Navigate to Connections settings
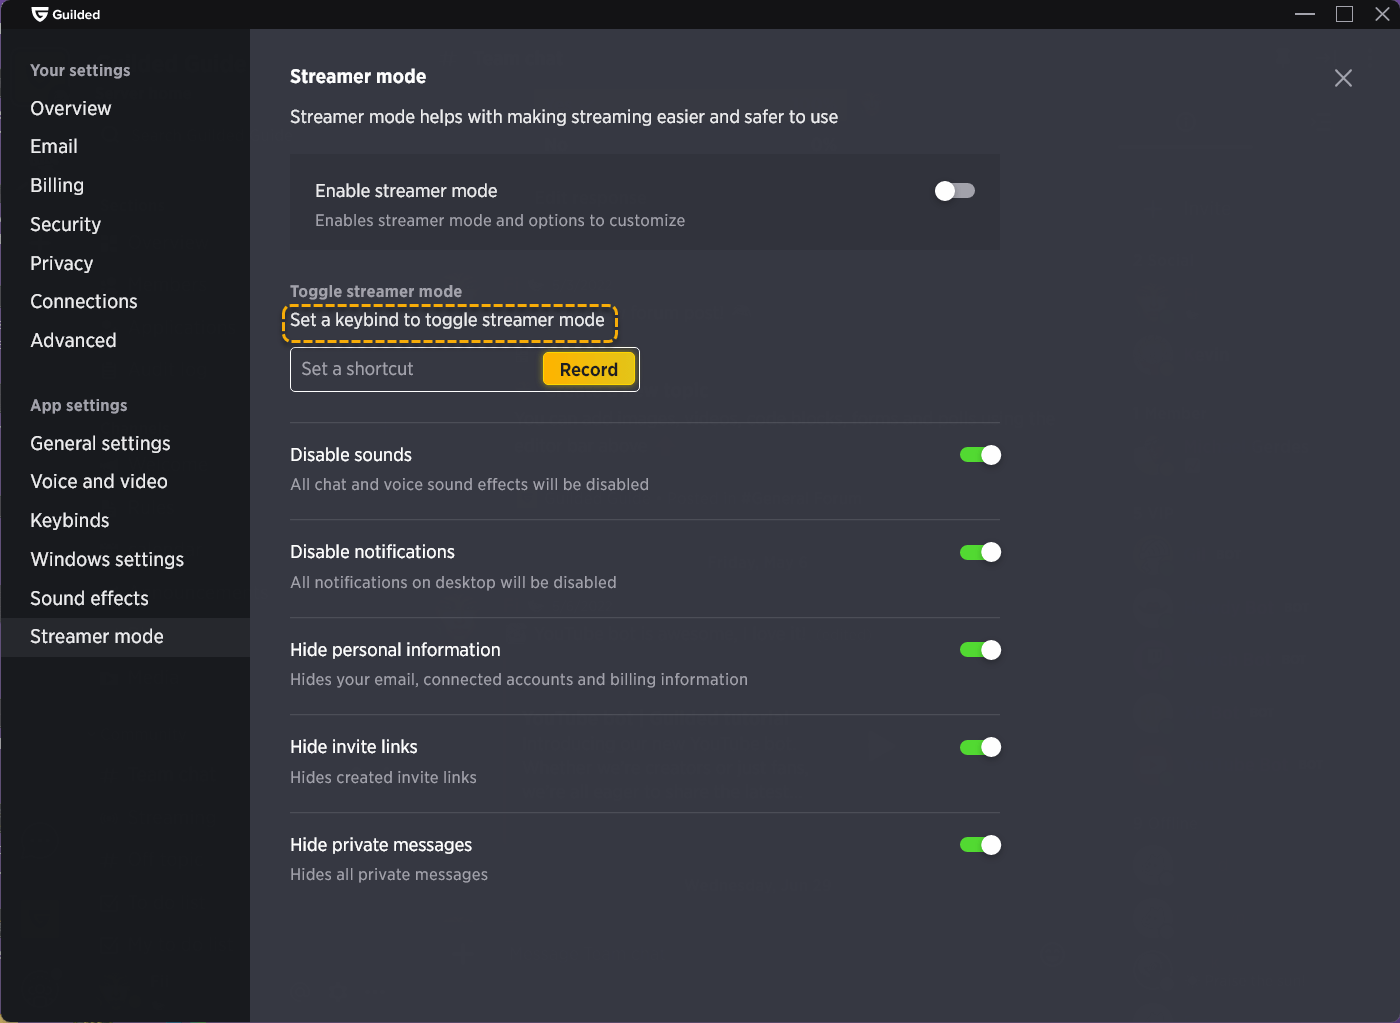Image resolution: width=1400 pixels, height=1023 pixels. click(84, 301)
